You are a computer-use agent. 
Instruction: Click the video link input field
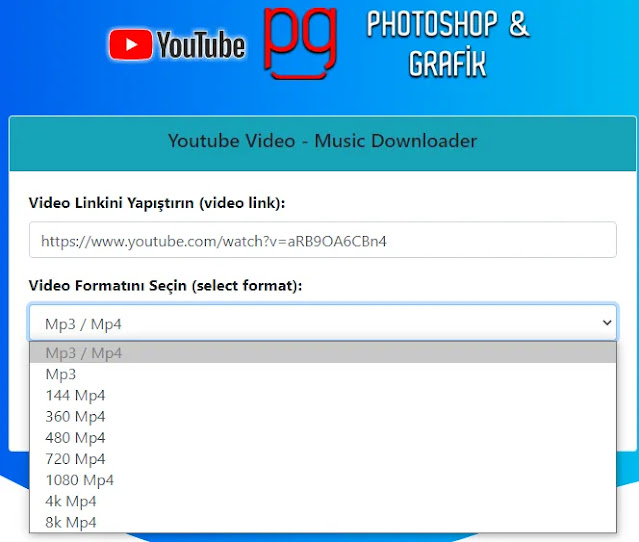(323, 240)
